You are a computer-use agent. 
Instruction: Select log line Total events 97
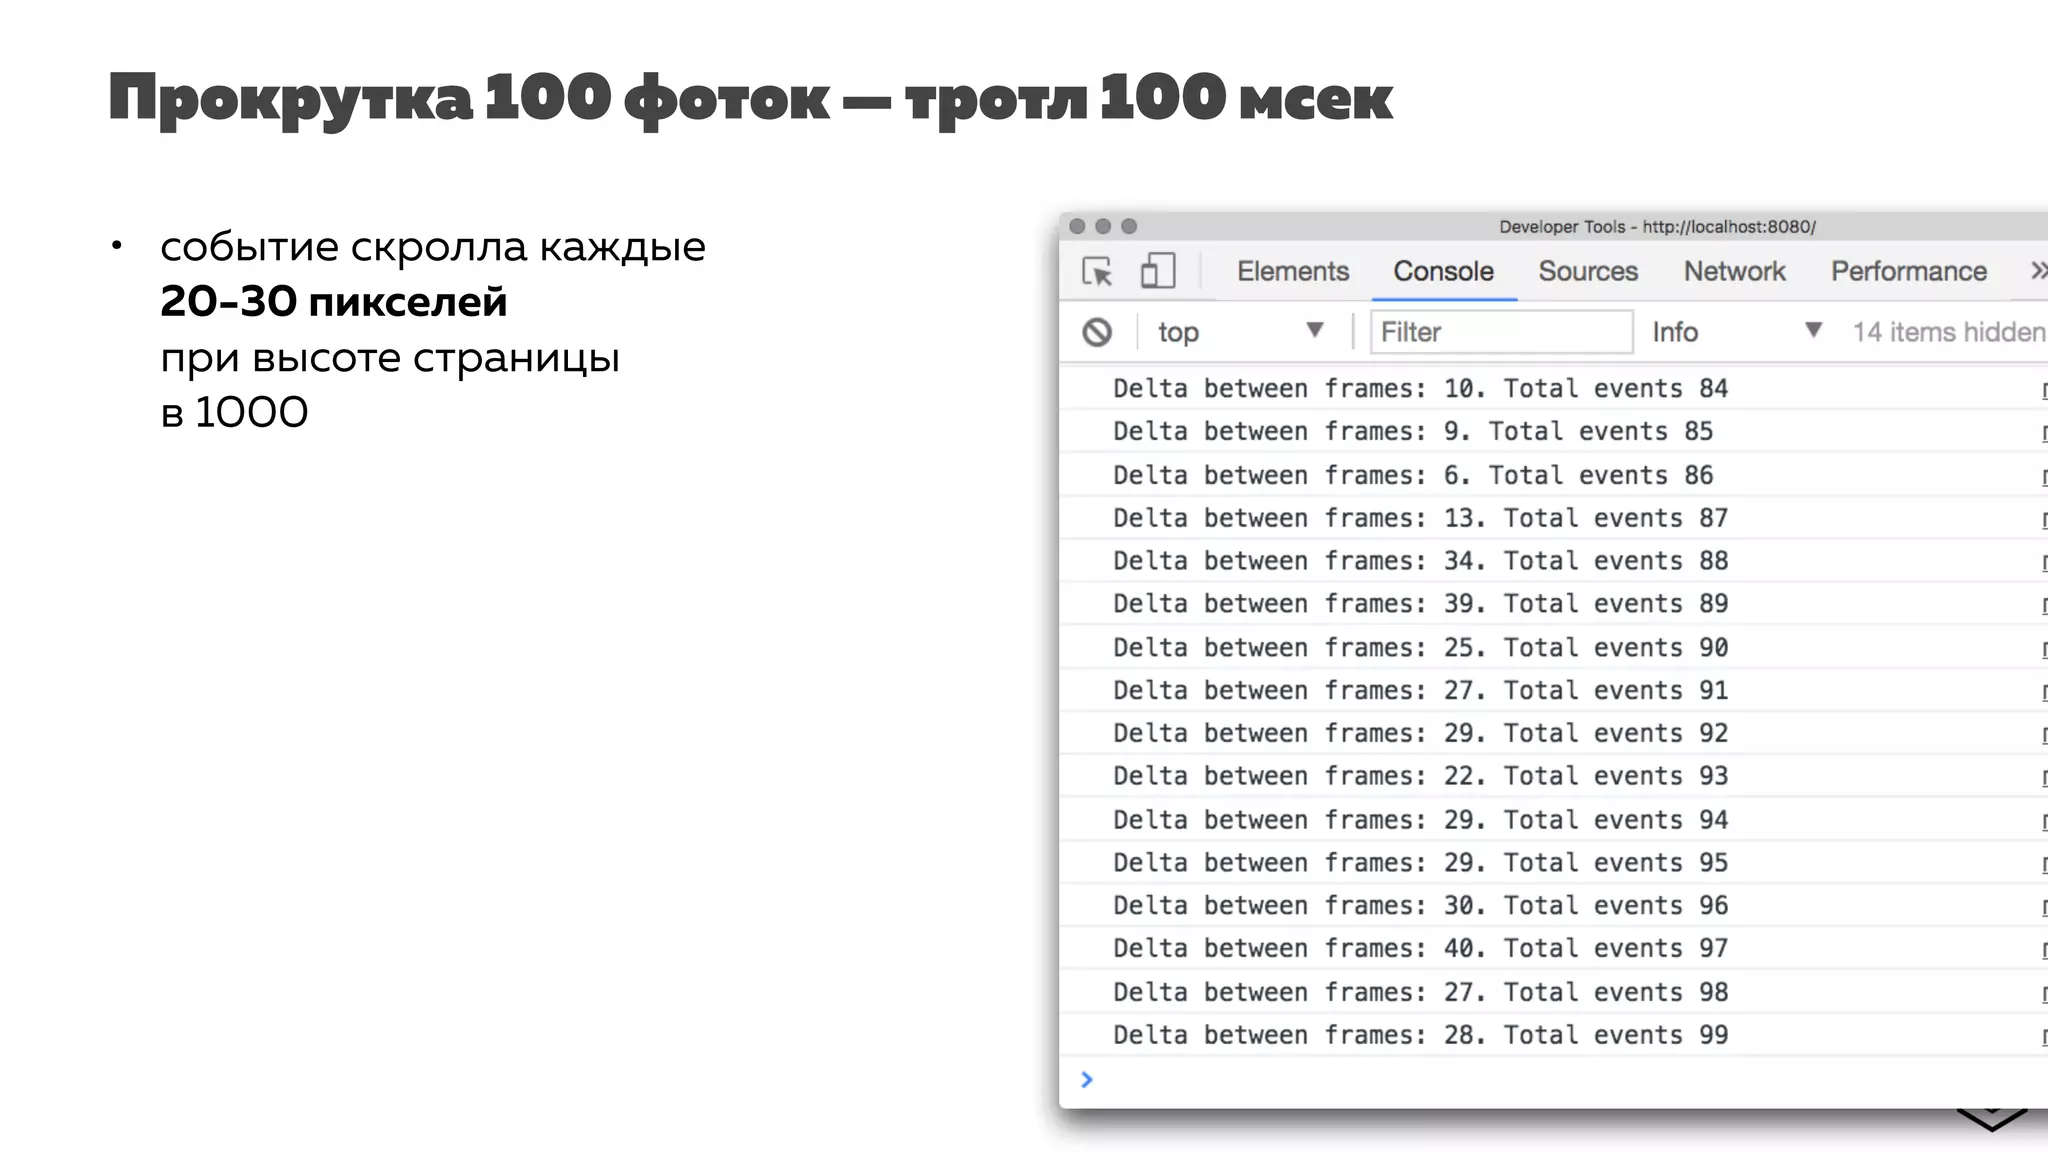pyautogui.click(x=1552, y=949)
